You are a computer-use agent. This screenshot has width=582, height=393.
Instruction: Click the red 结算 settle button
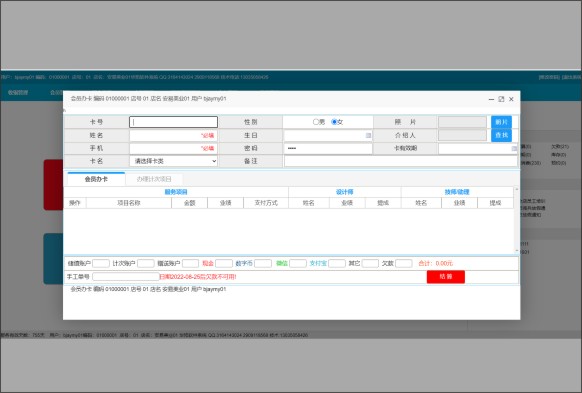[x=445, y=277]
